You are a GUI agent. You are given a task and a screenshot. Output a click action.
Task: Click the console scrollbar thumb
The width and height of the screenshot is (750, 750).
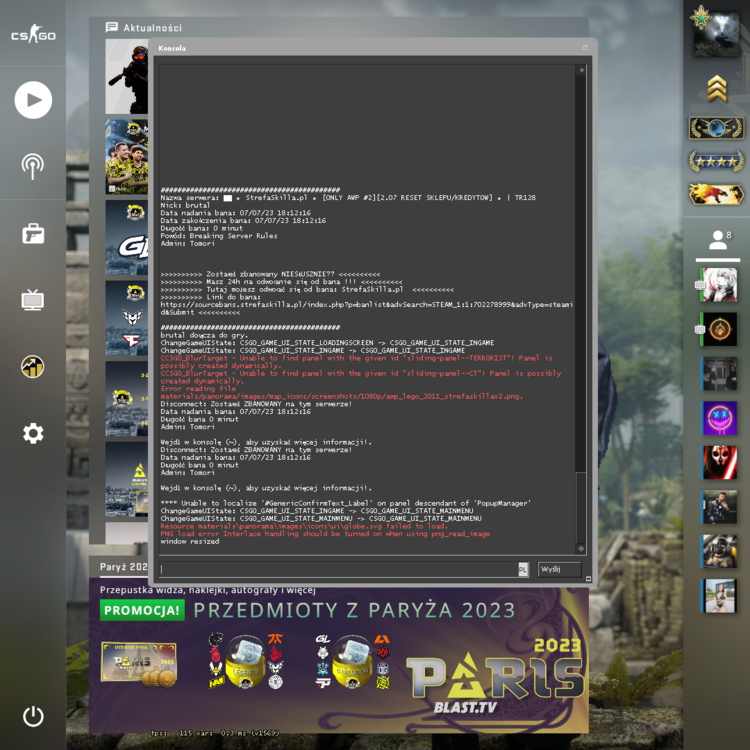click(x=581, y=507)
